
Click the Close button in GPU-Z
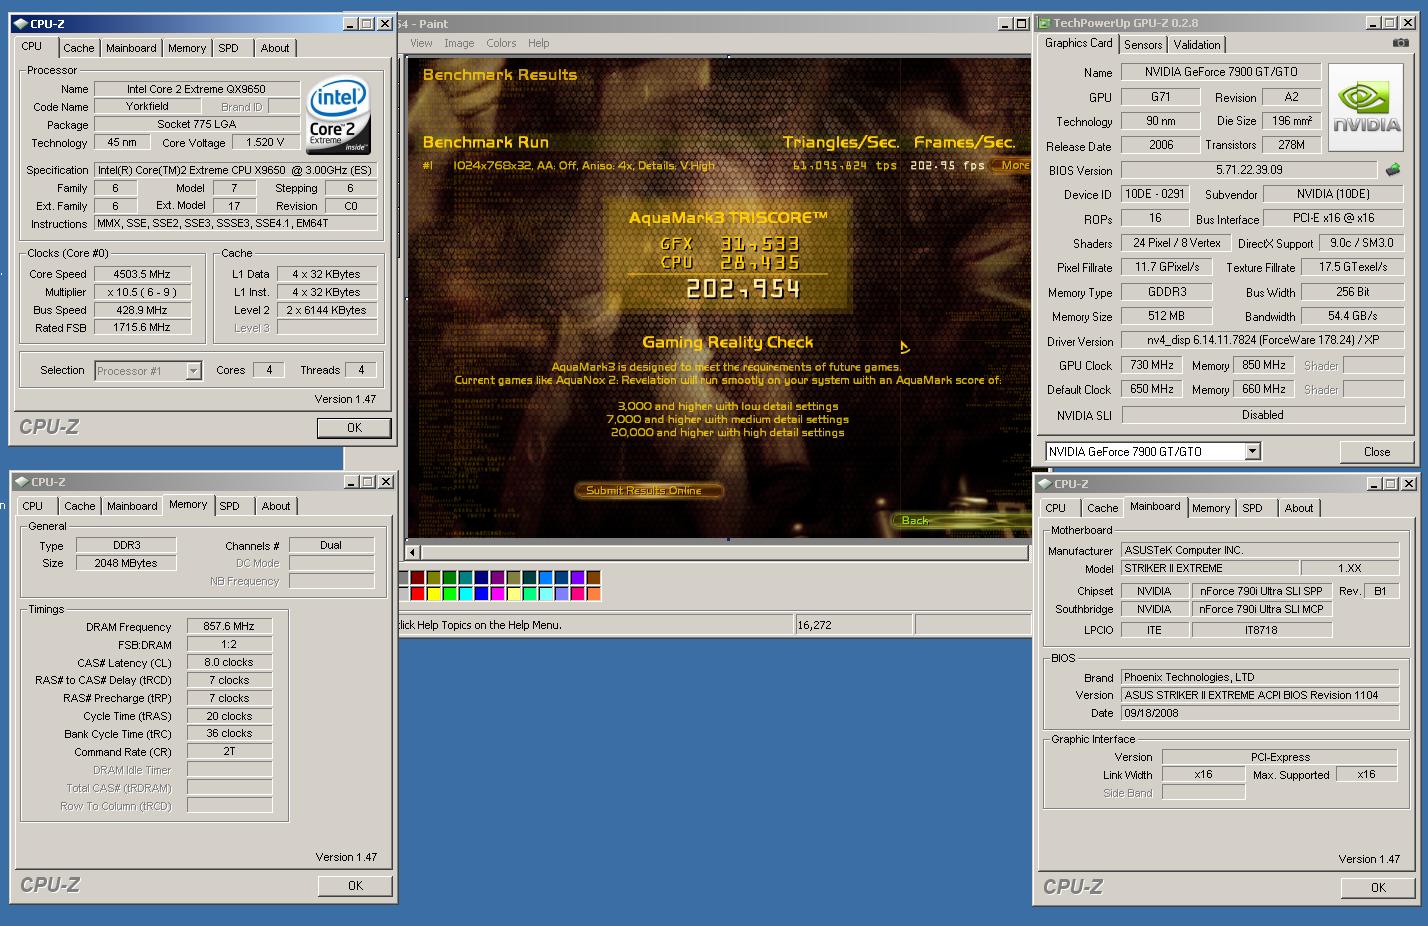tap(1377, 452)
